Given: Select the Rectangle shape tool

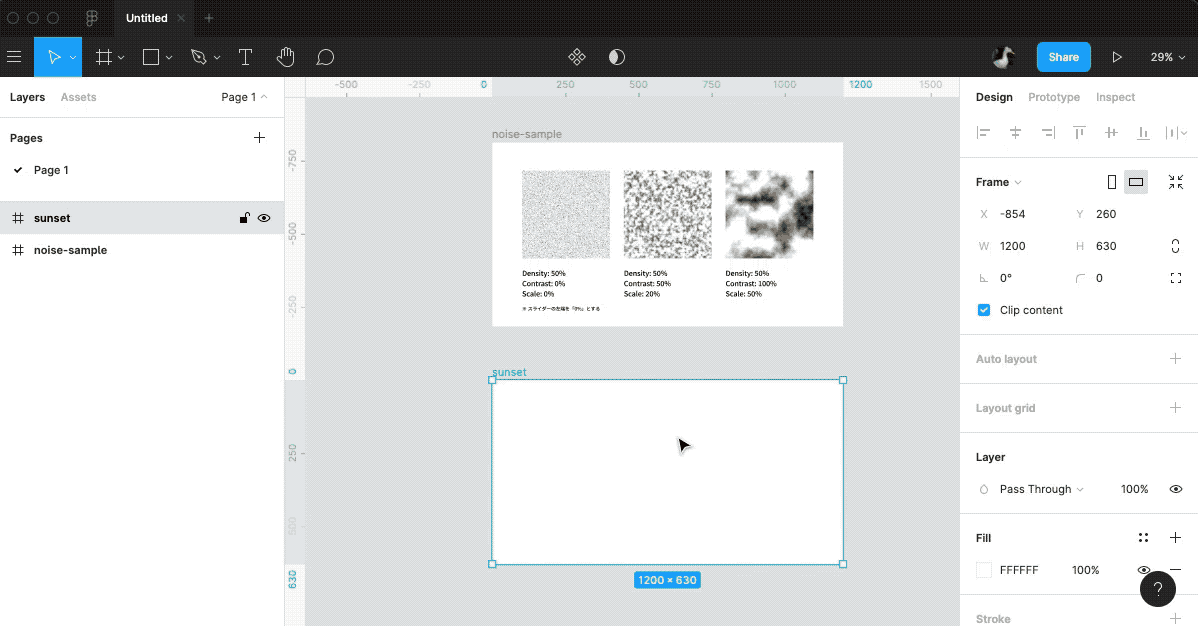Looking at the screenshot, I should click(151, 57).
